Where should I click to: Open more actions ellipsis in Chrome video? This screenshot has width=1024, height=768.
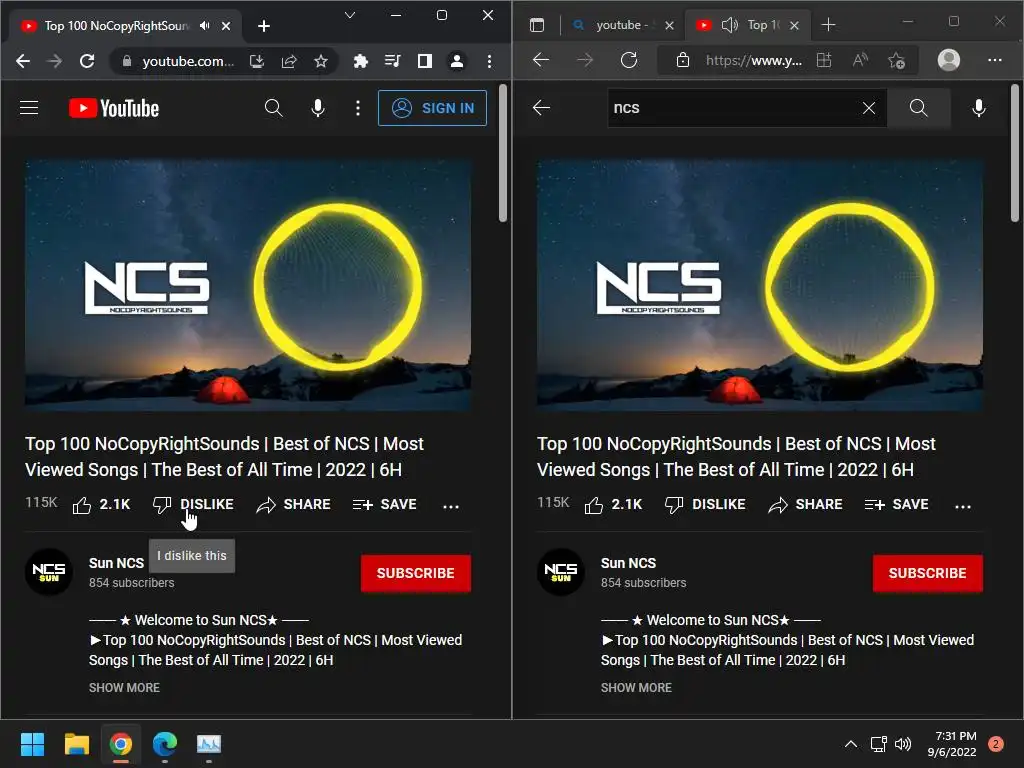[x=451, y=506]
